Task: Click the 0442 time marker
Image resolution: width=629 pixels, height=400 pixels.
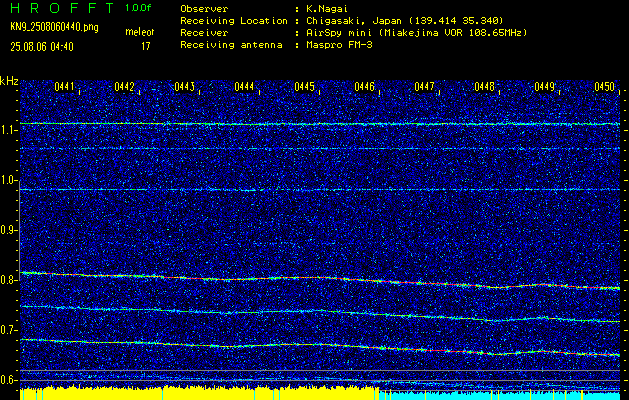Action: (x=124, y=87)
